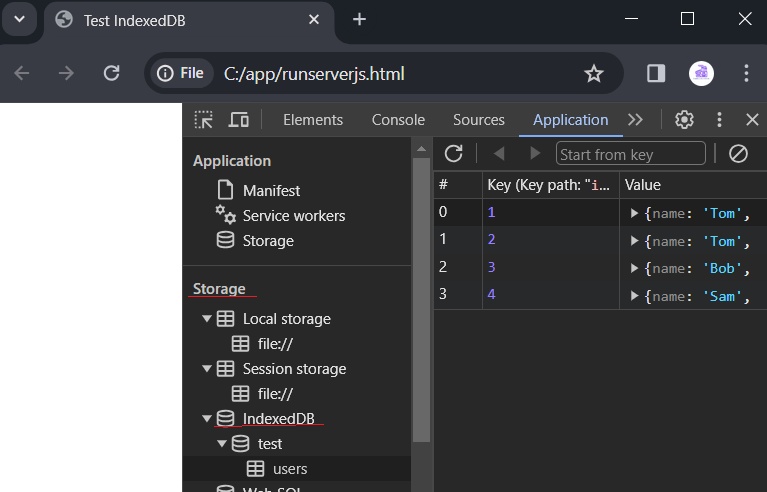Click the key cell with value 1
The image size is (767, 492).
[551, 212]
